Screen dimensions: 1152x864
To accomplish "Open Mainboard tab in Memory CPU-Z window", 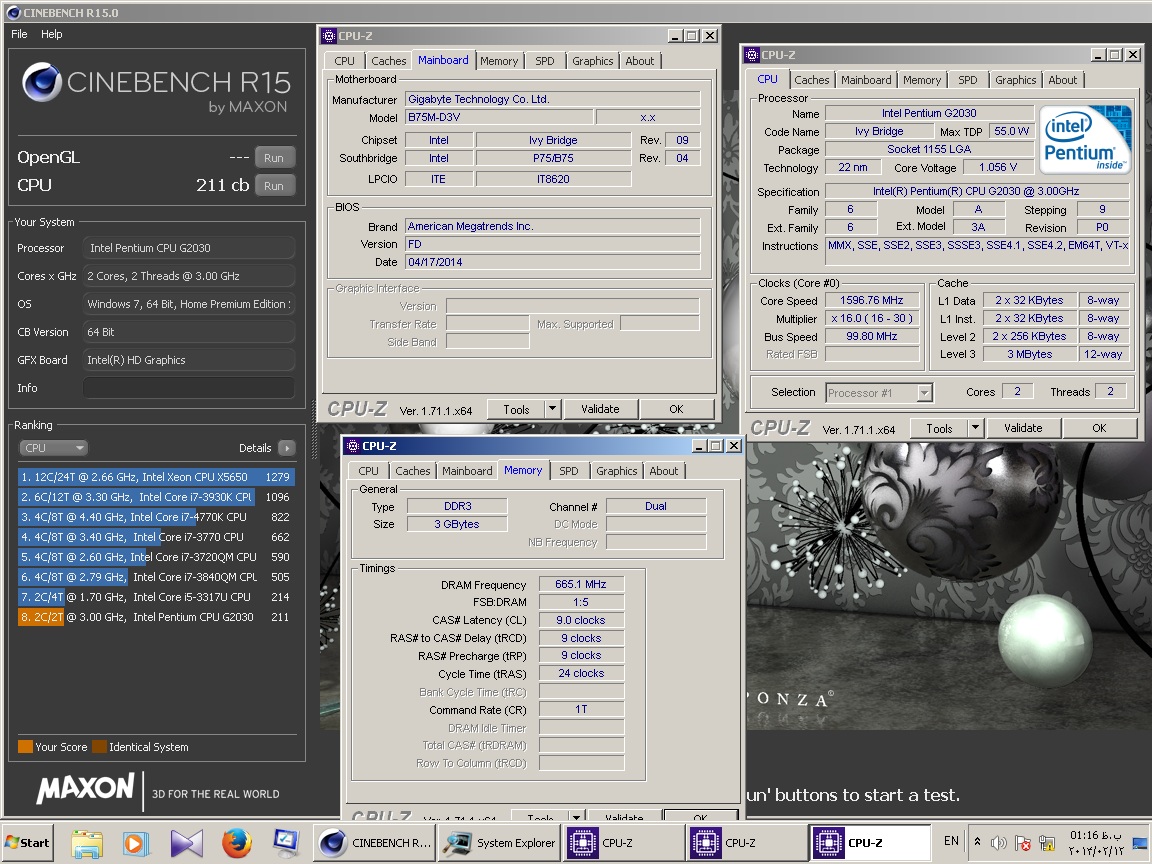I will (x=467, y=471).
